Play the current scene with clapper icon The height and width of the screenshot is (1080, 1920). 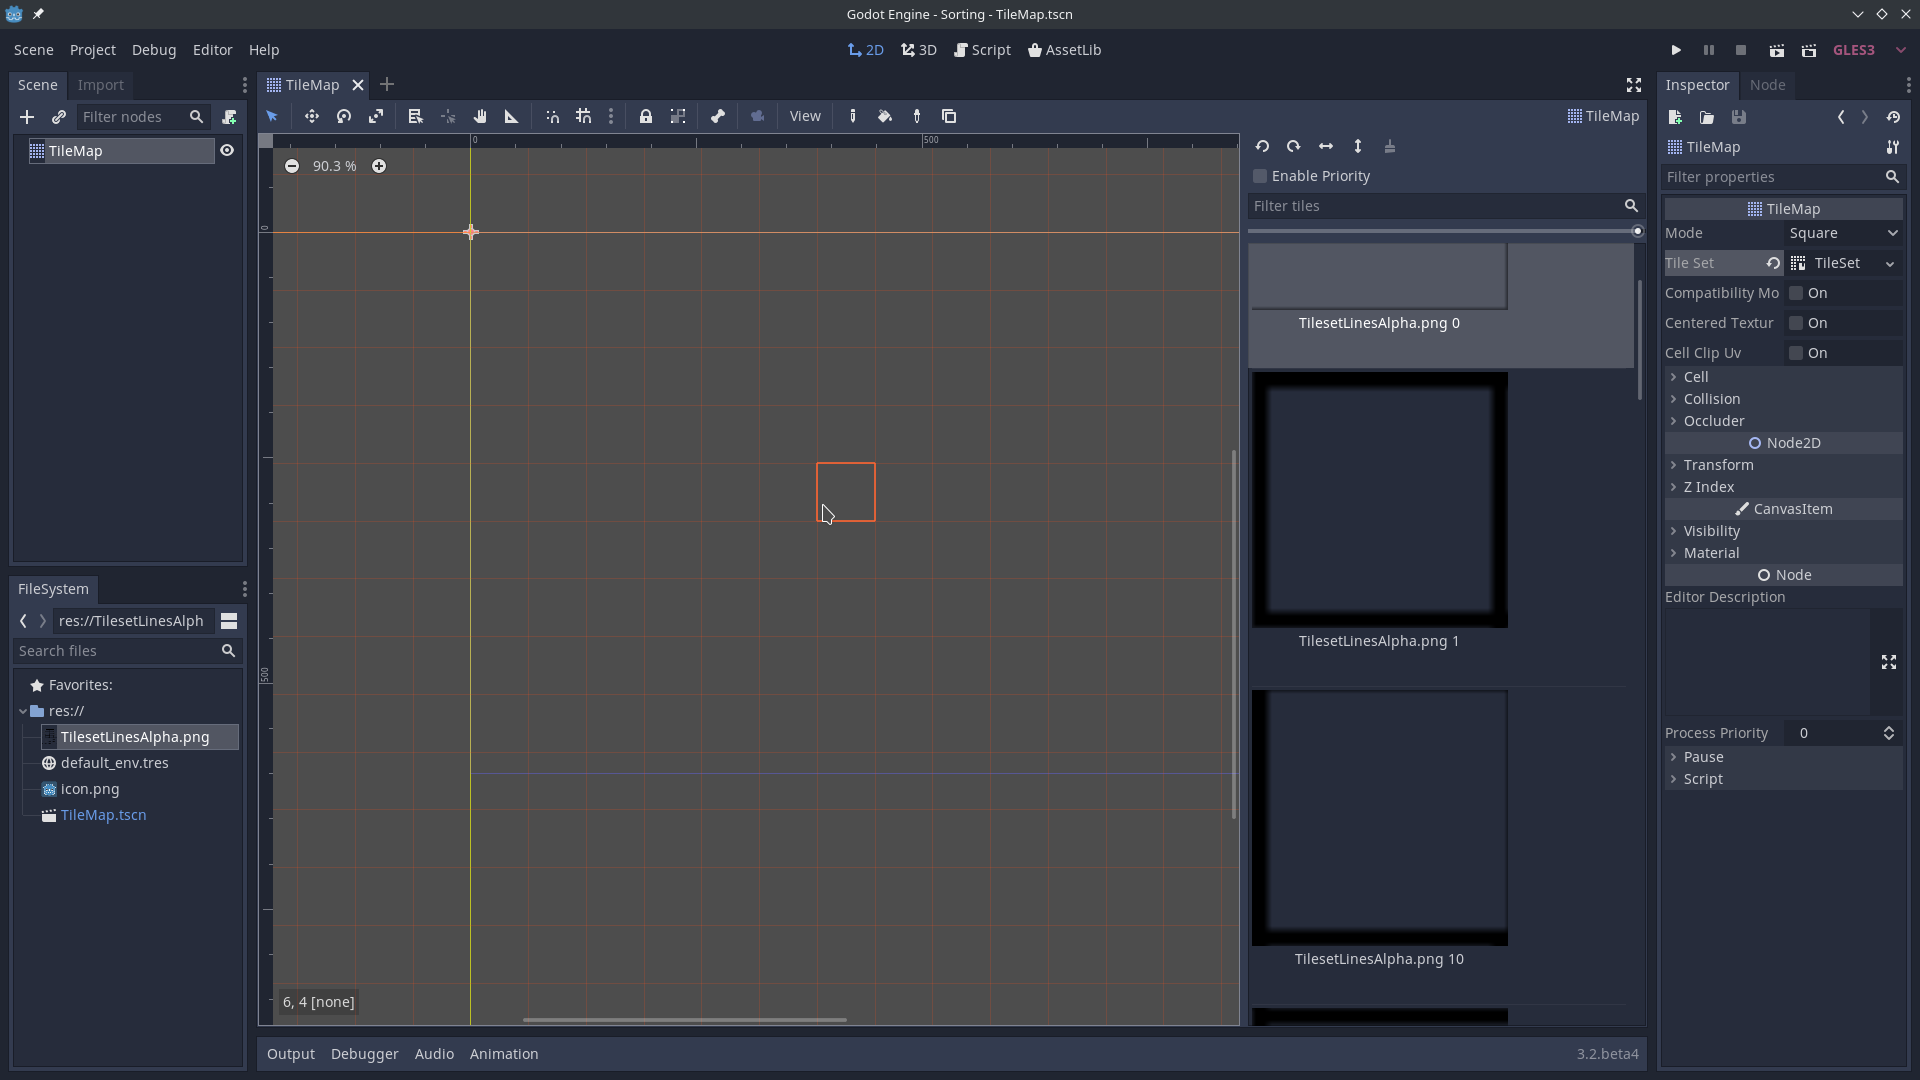1777,50
